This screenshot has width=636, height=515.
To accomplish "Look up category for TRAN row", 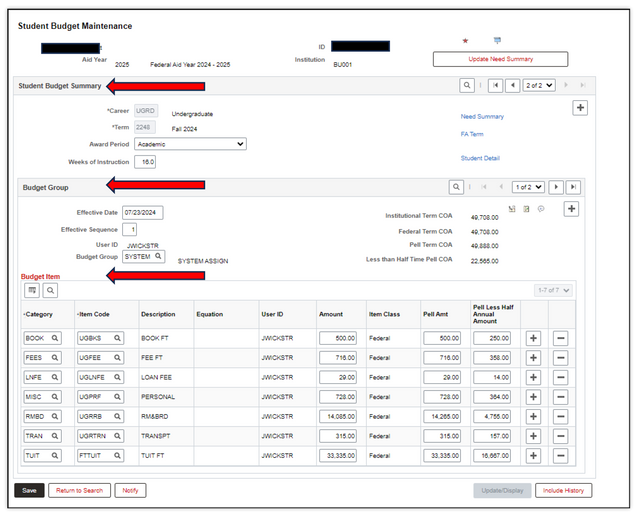I will pyautogui.click(x=55, y=436).
